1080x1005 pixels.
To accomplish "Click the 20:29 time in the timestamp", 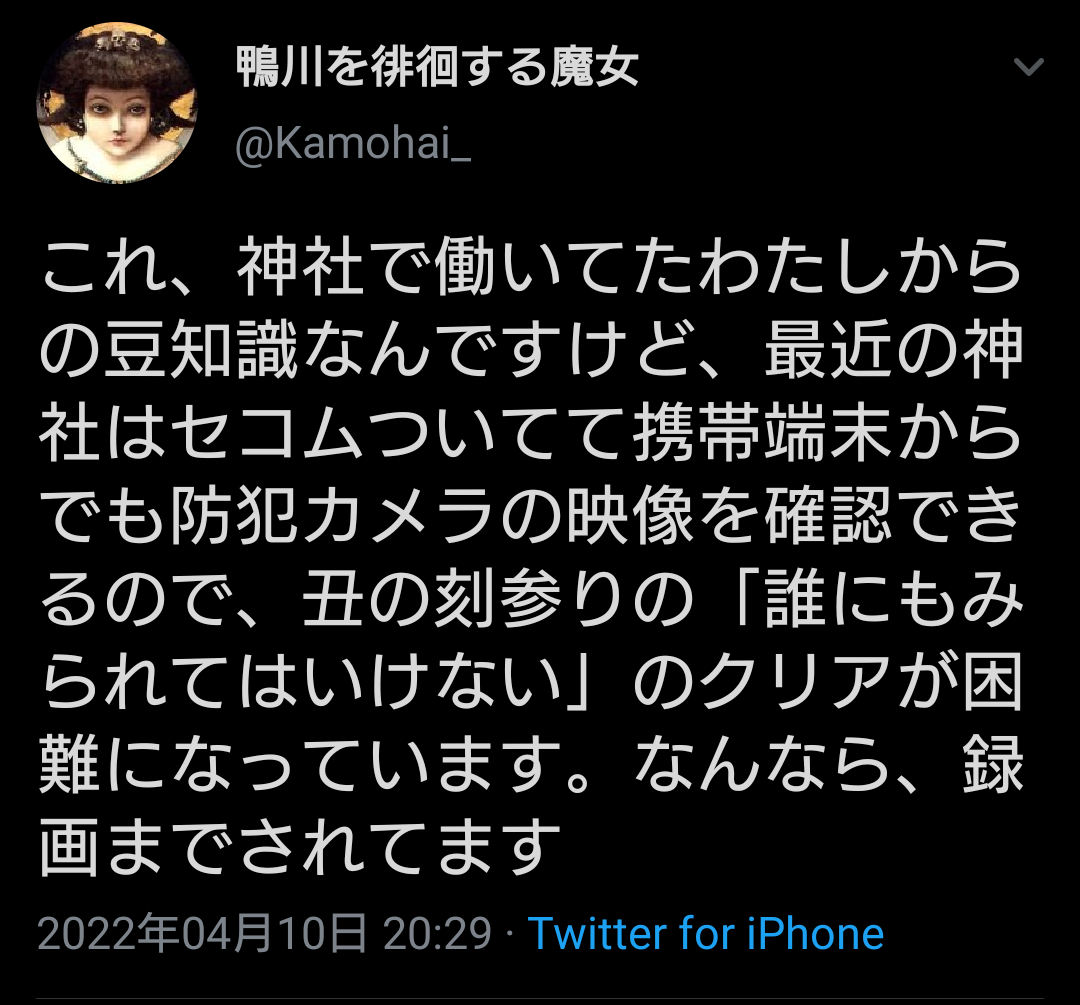I will [x=437, y=933].
